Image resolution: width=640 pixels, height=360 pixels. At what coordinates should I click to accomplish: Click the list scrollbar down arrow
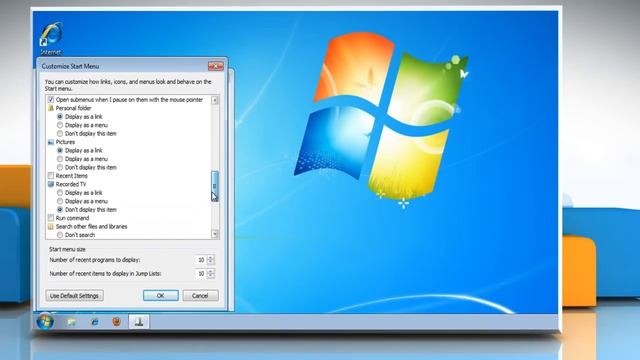click(x=215, y=234)
